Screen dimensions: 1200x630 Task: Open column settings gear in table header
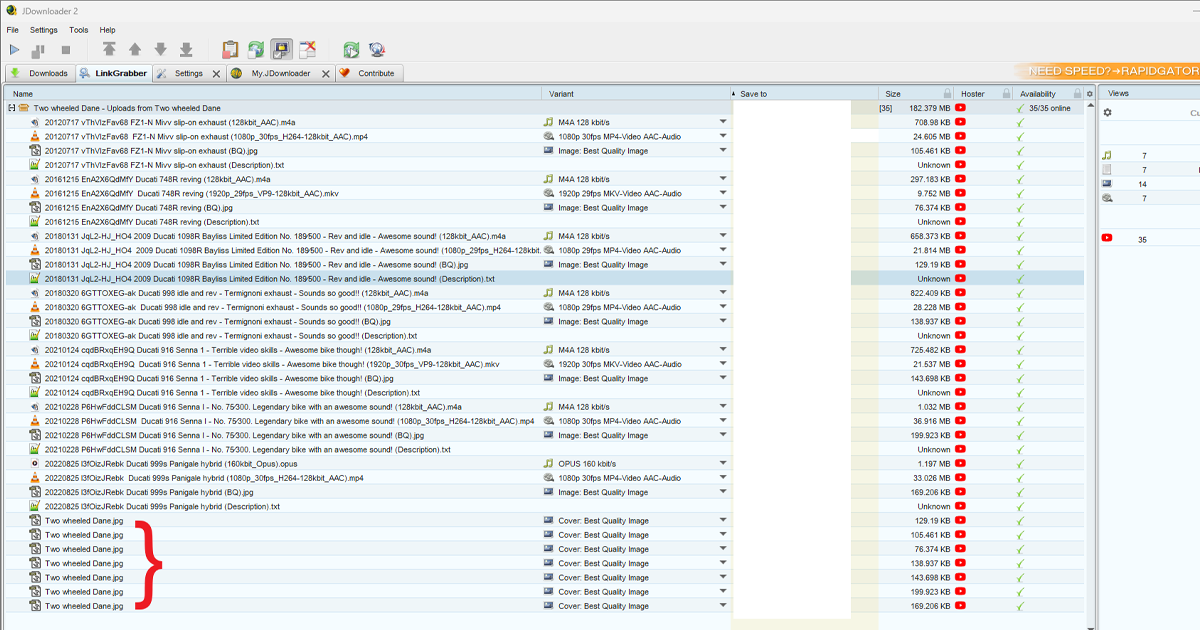pos(1090,94)
